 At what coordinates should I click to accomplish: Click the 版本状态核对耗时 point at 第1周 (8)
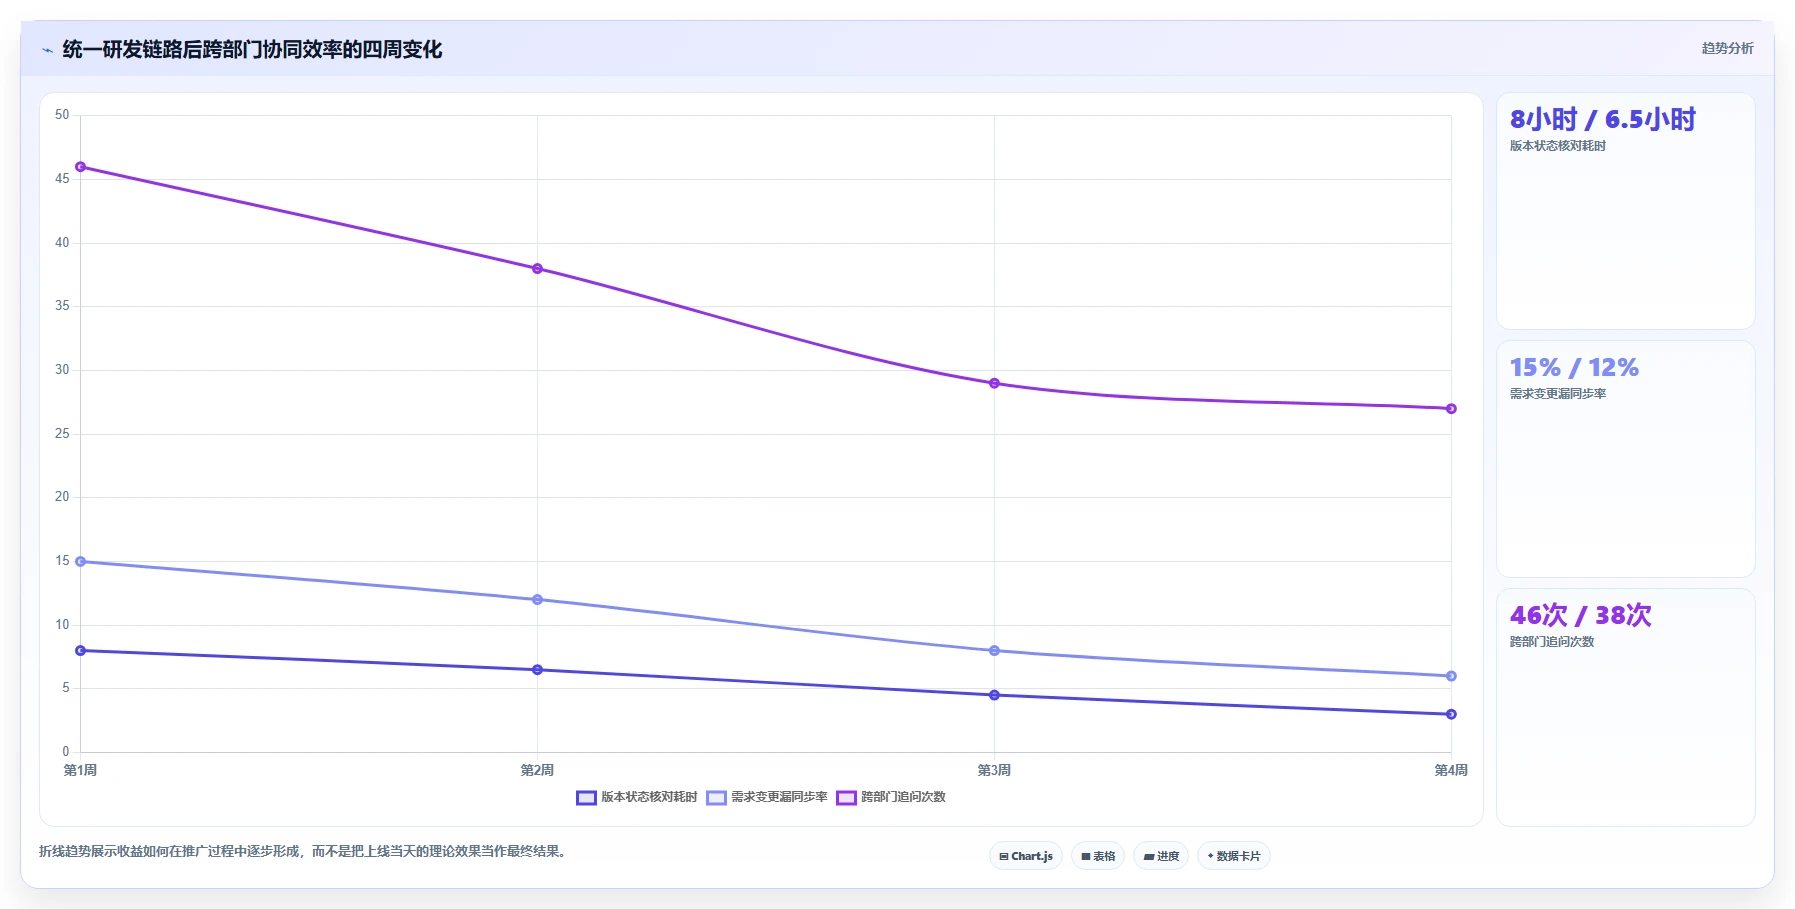(80, 651)
